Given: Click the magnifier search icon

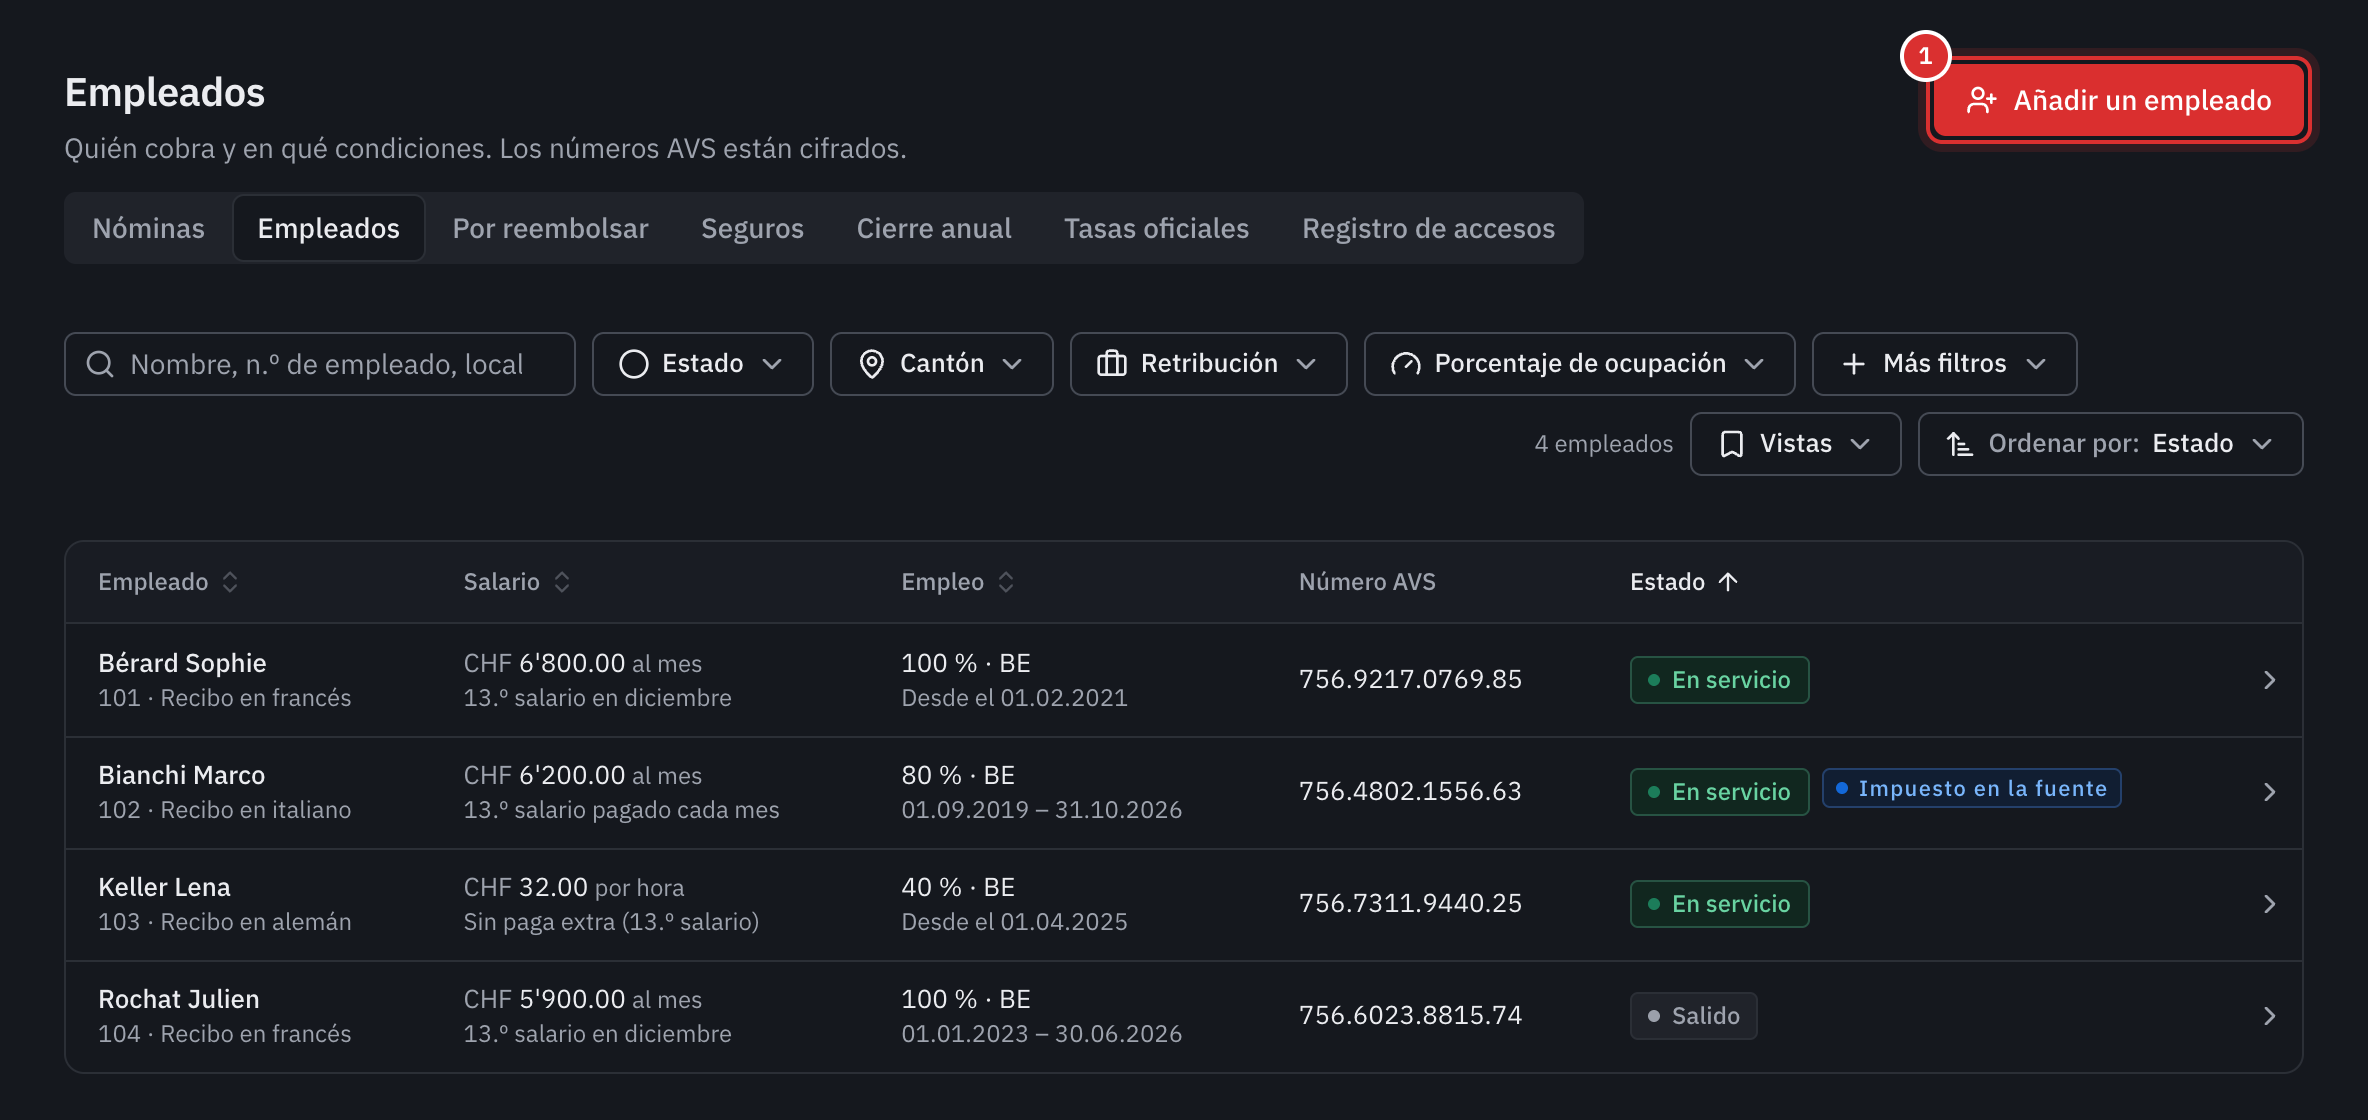Looking at the screenshot, I should pos(100,364).
